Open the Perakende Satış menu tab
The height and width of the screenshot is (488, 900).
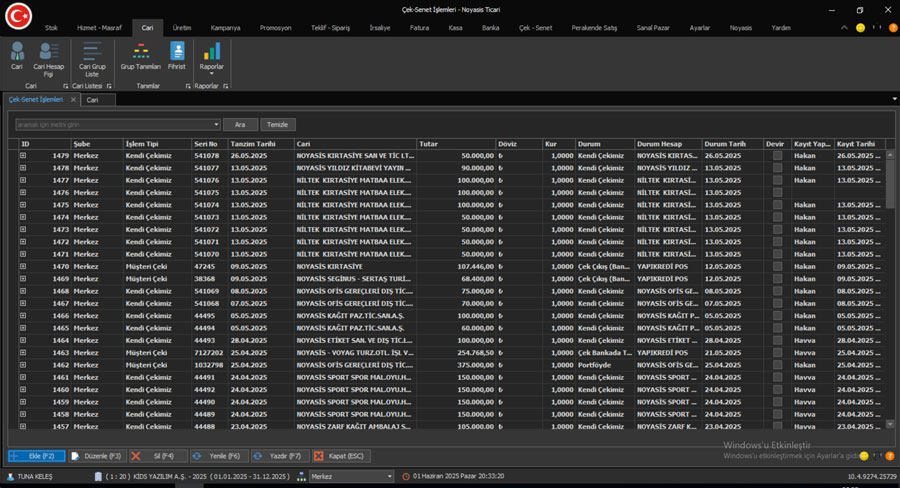click(x=594, y=28)
